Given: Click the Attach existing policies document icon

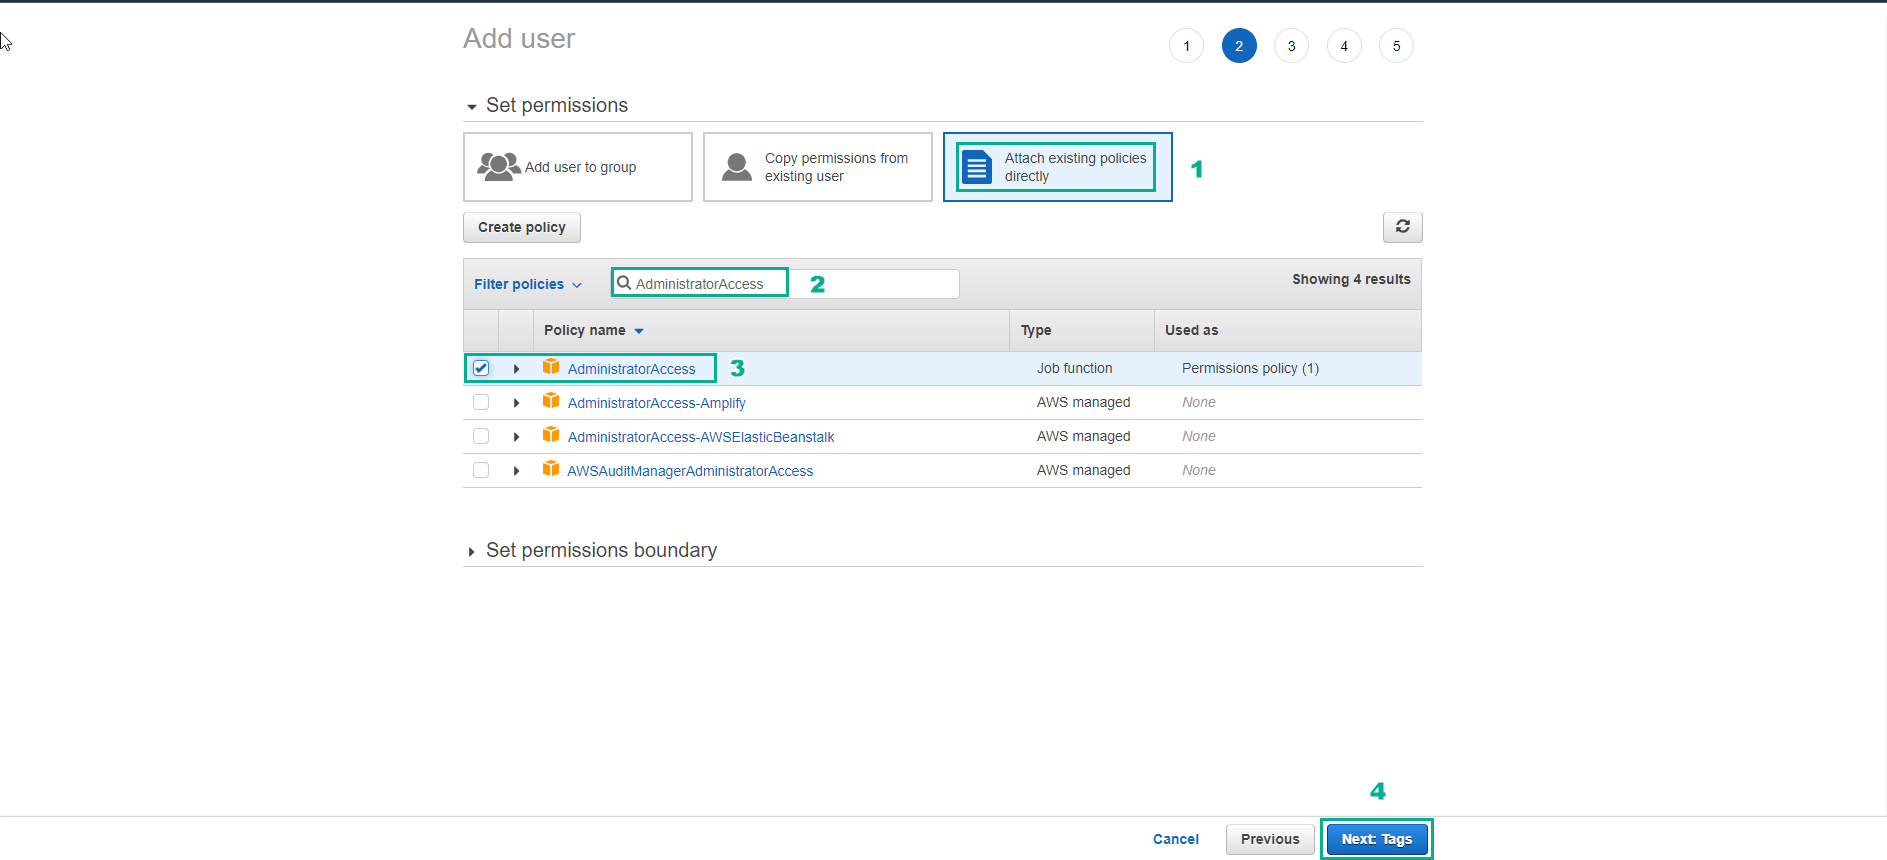Looking at the screenshot, I should click(977, 167).
